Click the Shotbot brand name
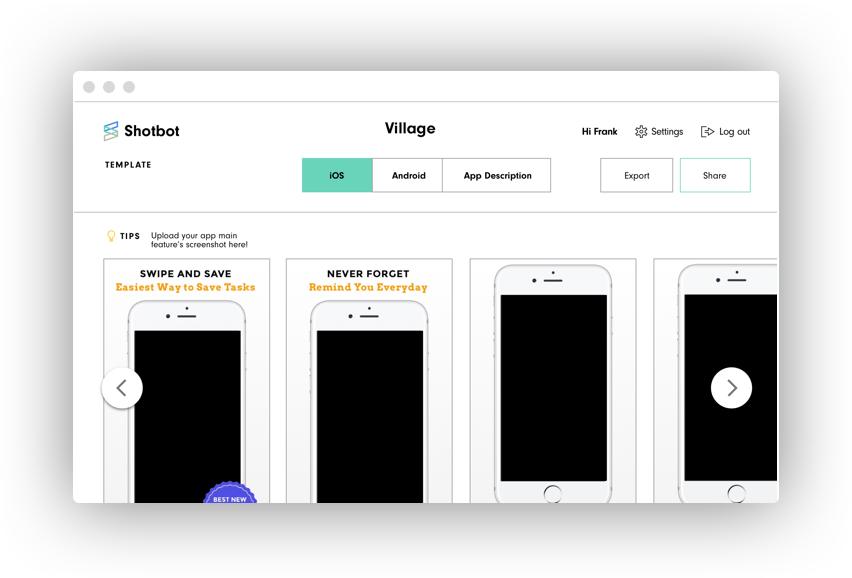The image size is (852, 578). point(152,131)
